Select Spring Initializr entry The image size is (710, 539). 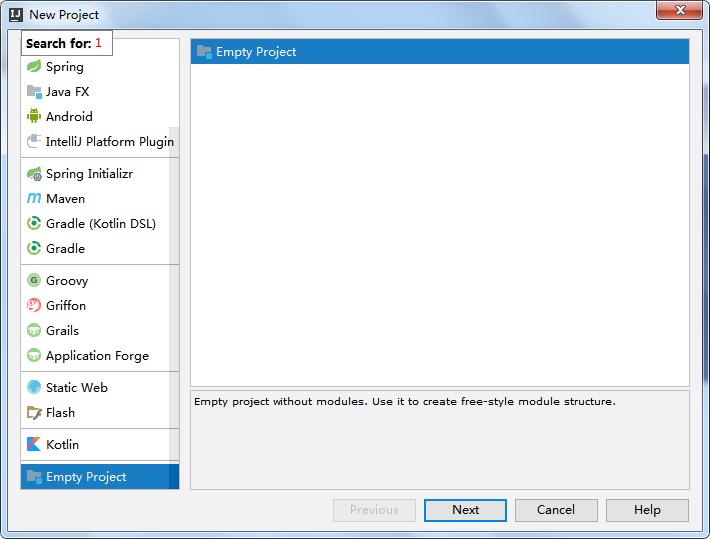[x=100, y=173]
